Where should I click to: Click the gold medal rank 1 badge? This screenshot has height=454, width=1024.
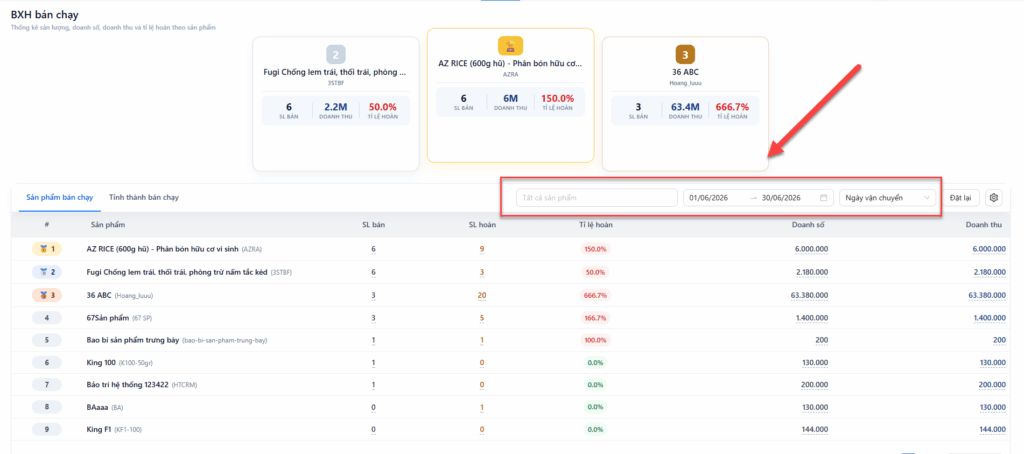tap(46, 249)
